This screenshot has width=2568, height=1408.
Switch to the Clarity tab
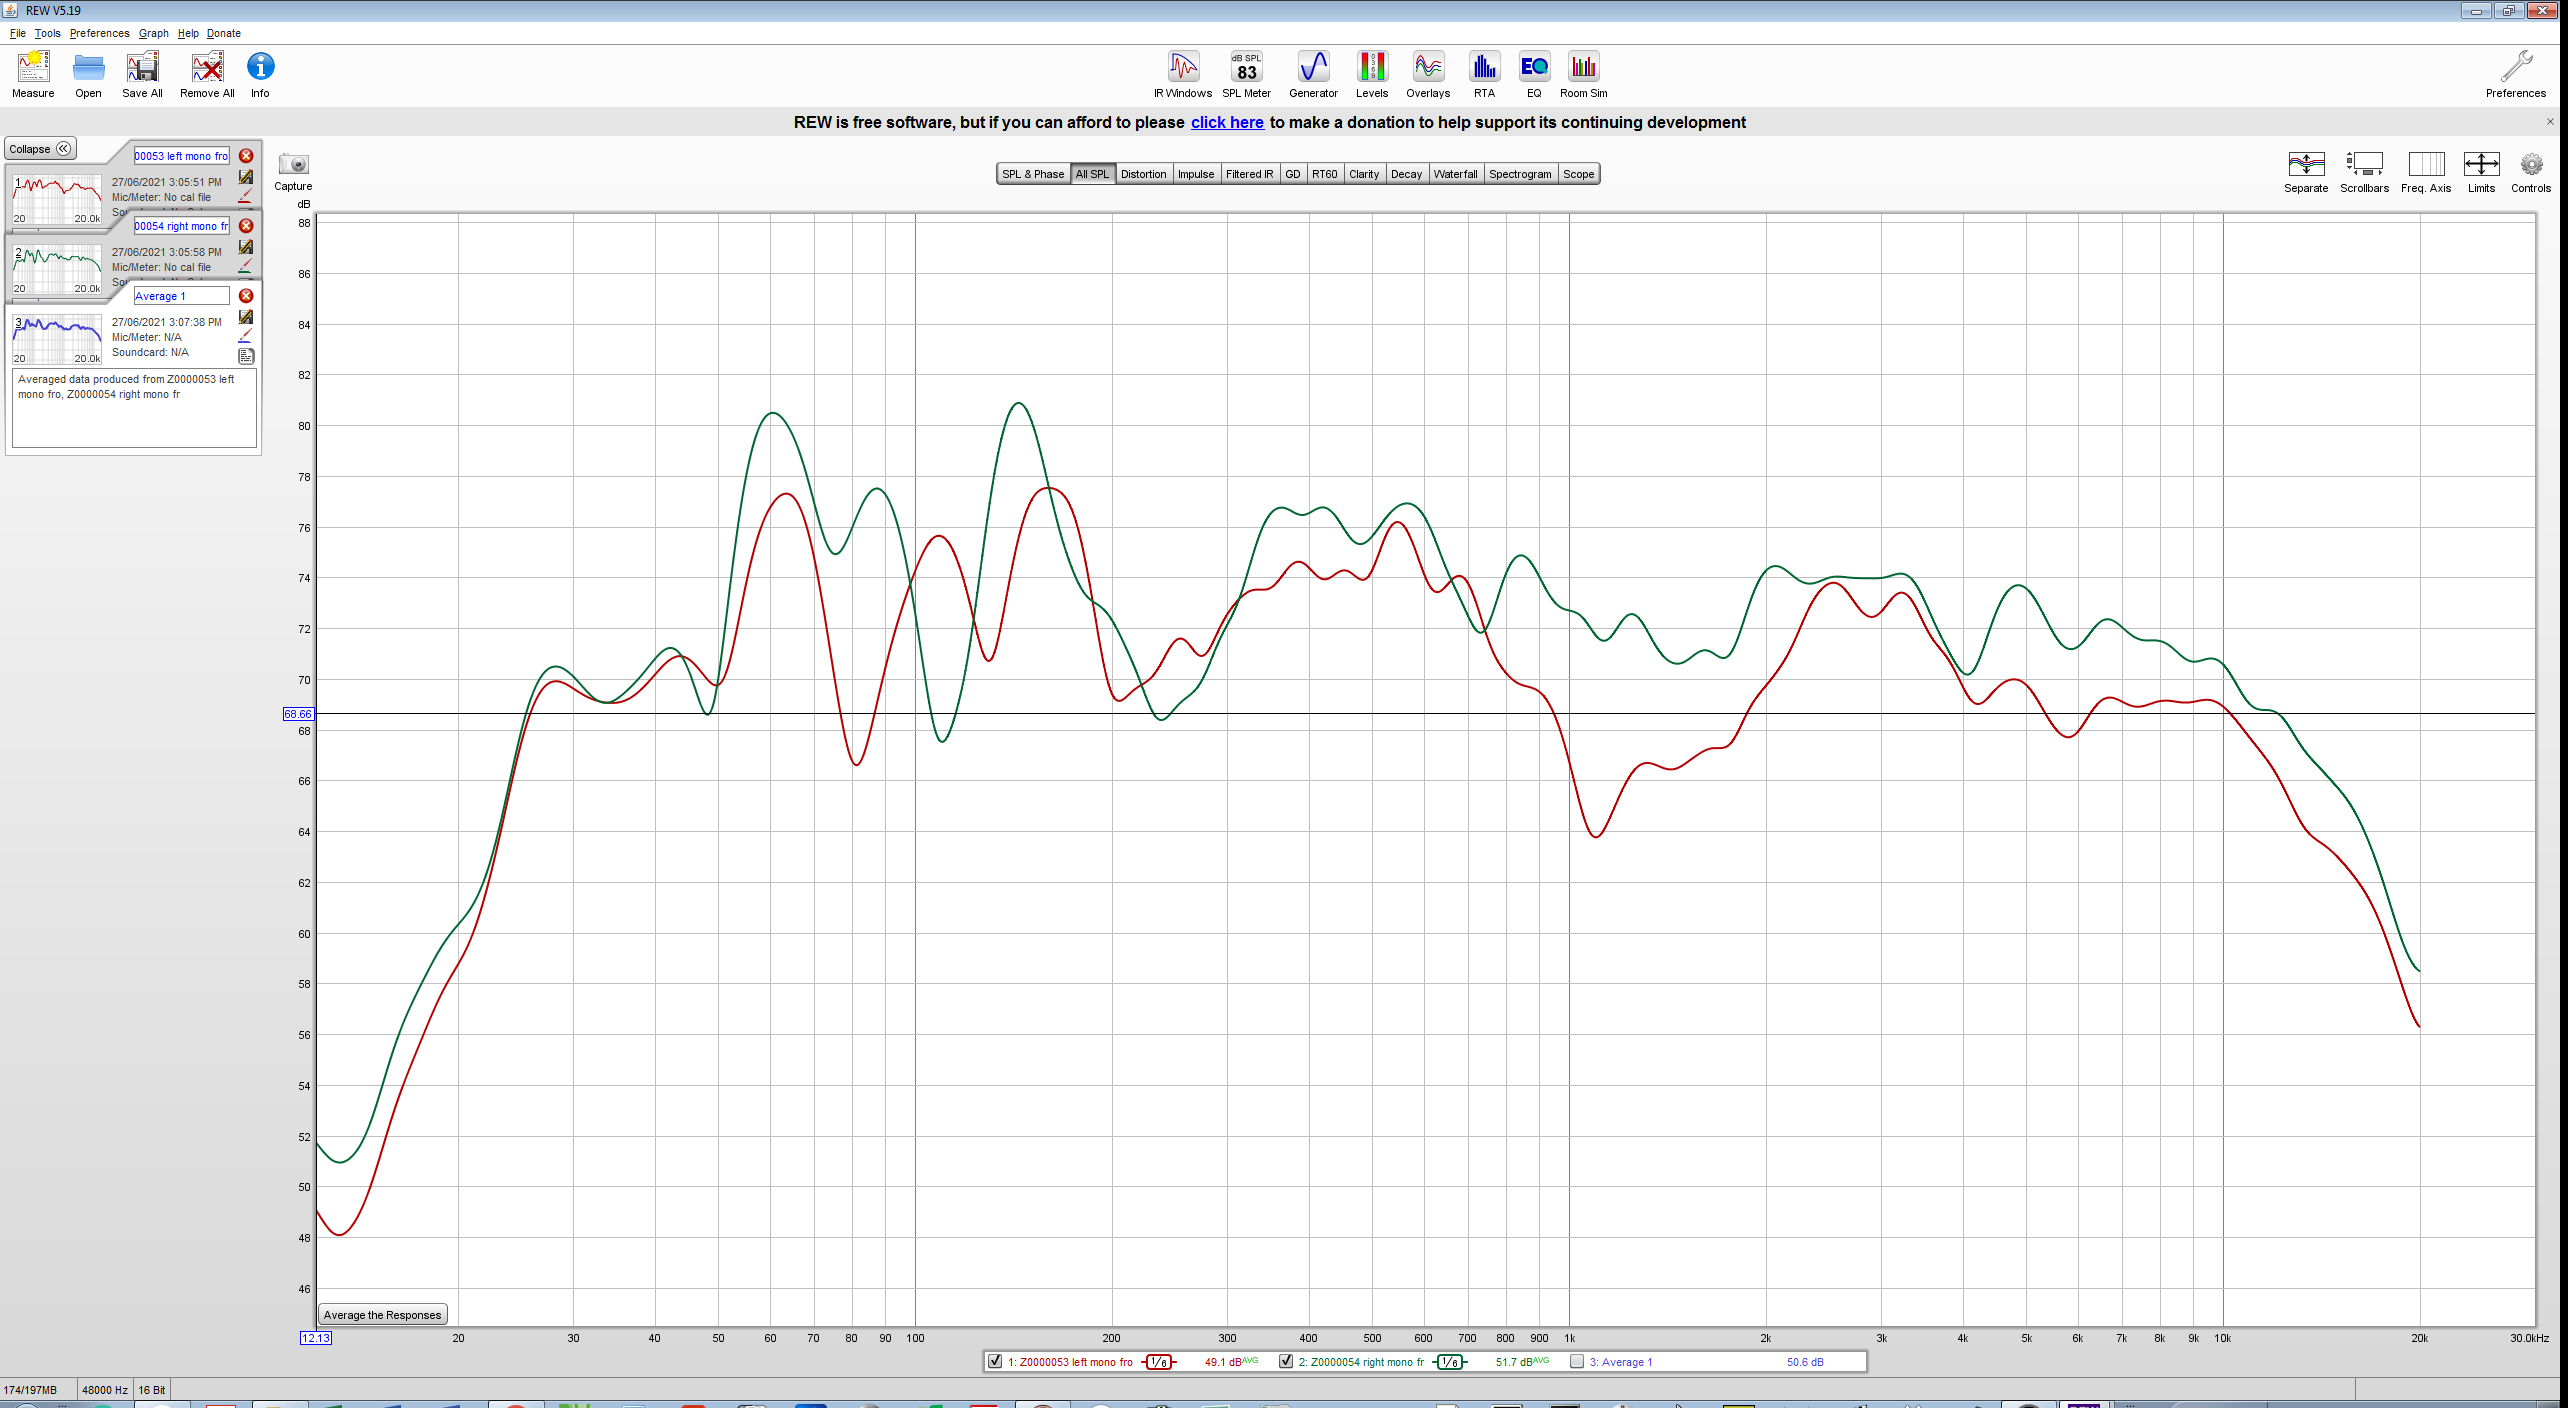click(1364, 174)
